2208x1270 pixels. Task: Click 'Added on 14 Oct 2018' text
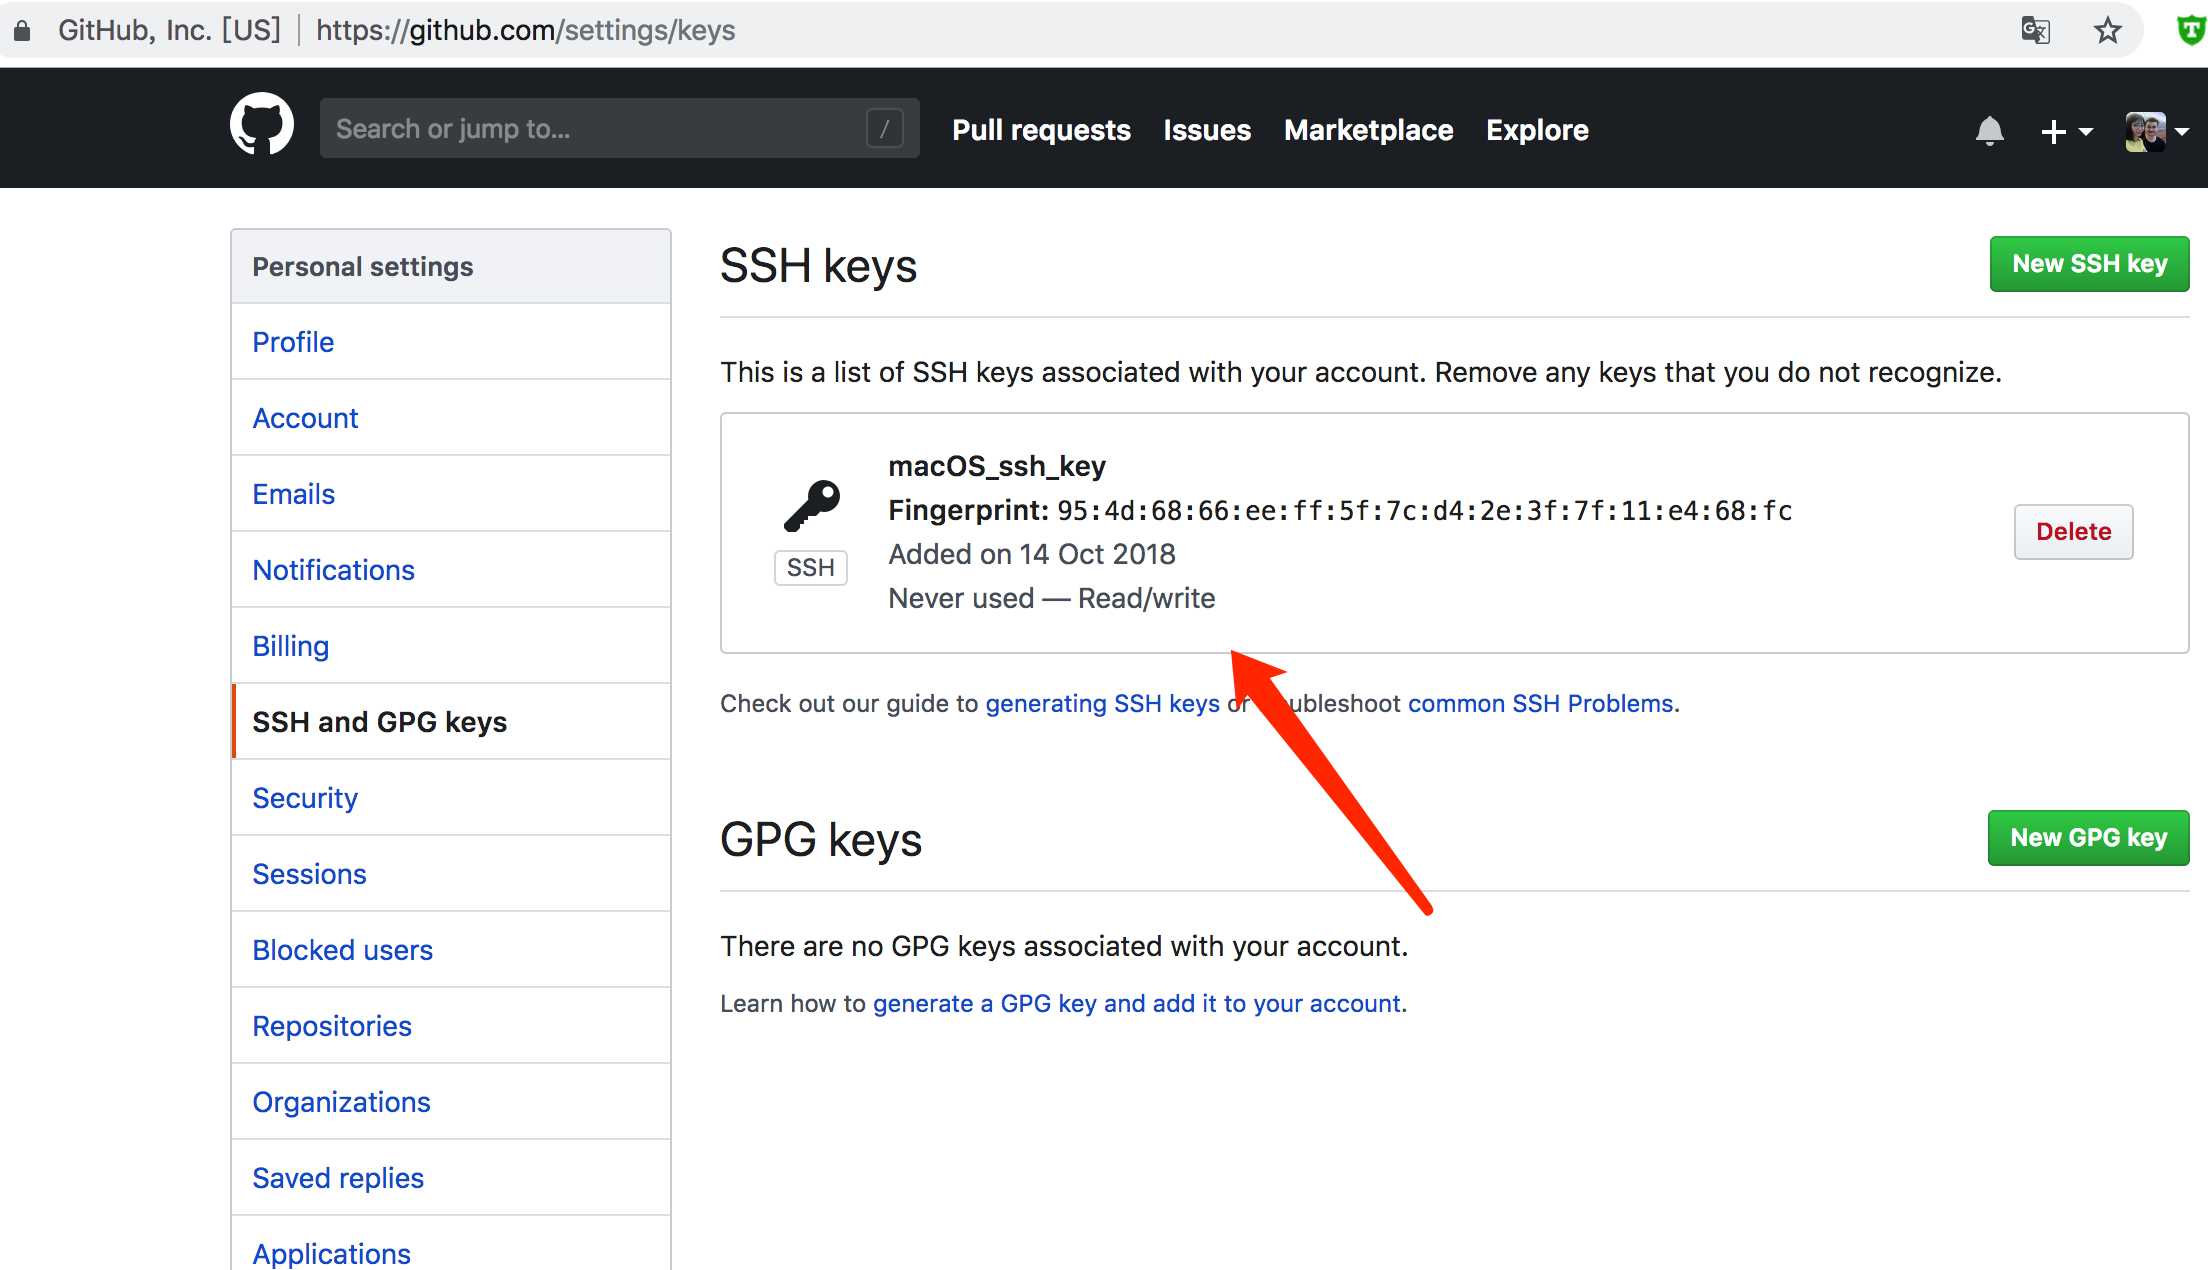1032,554
